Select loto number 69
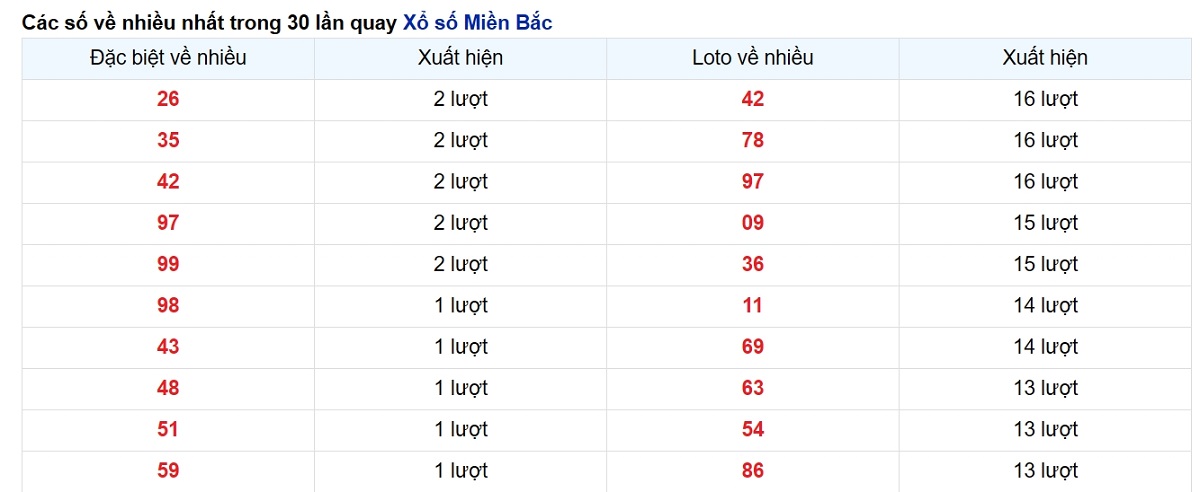1200x492 pixels. click(x=753, y=347)
